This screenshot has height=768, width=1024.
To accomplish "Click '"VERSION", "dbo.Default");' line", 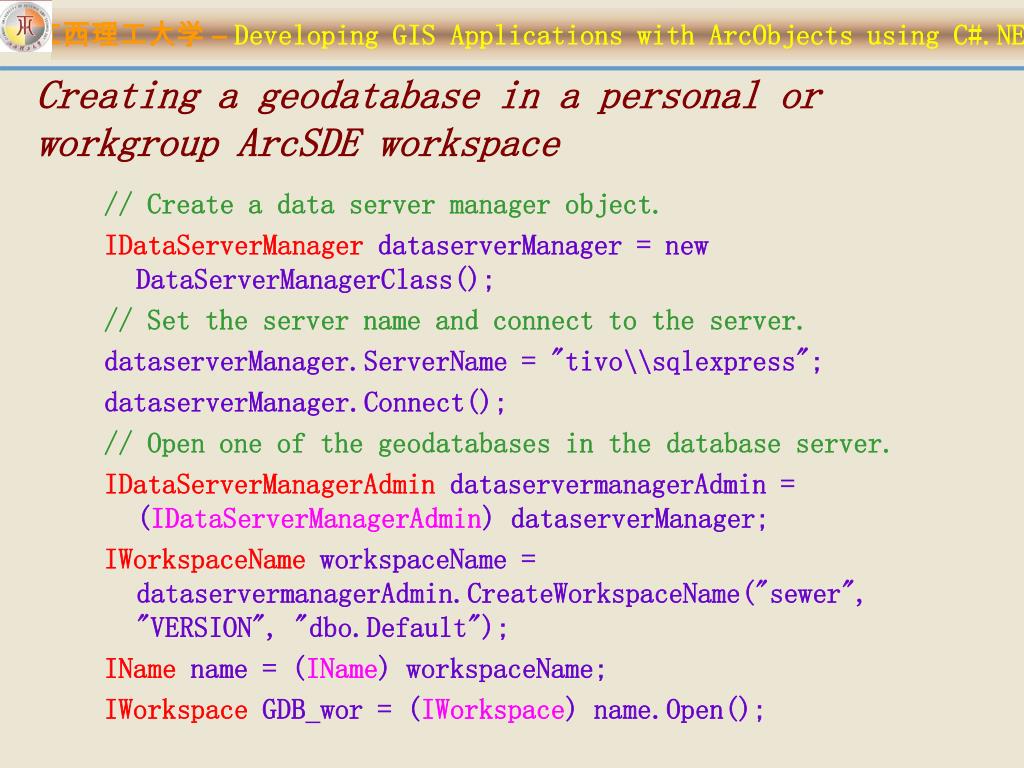I will coord(321,628).
